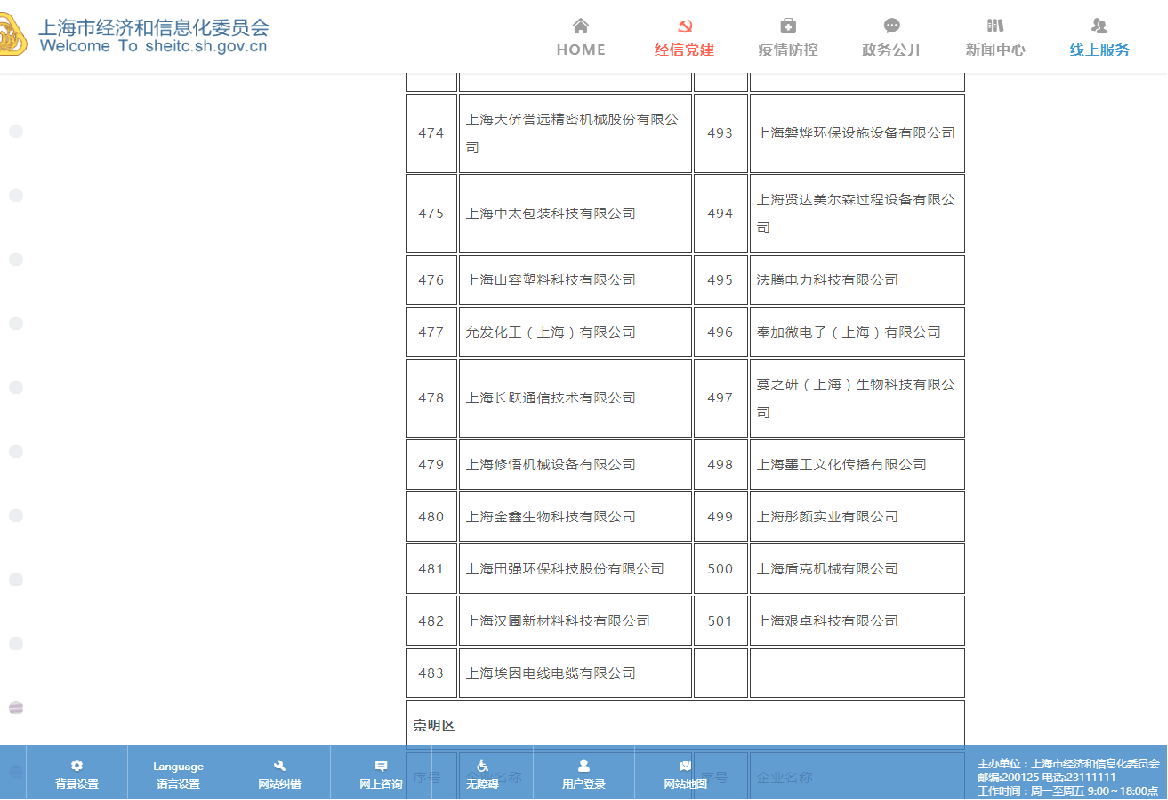Click the 'Welcome To sheitc.sh.gov.cn' text

(153, 46)
